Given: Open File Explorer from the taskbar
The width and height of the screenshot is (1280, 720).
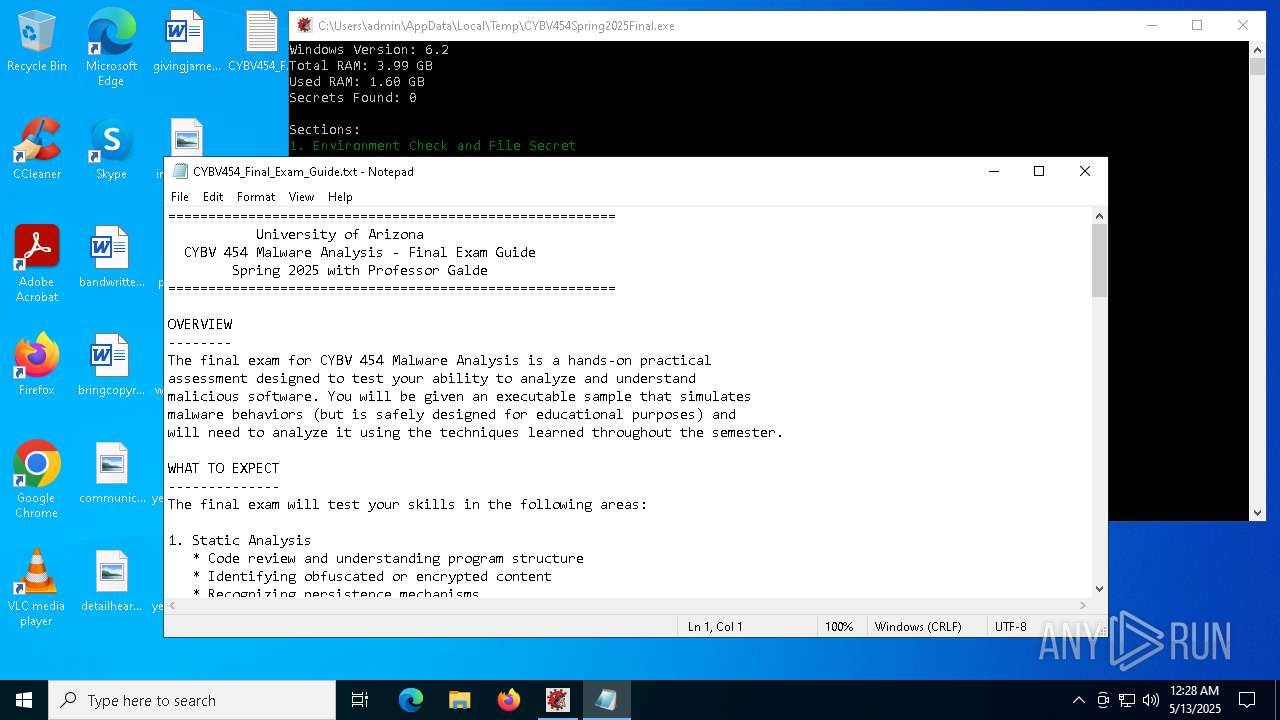Looking at the screenshot, I should [460, 700].
